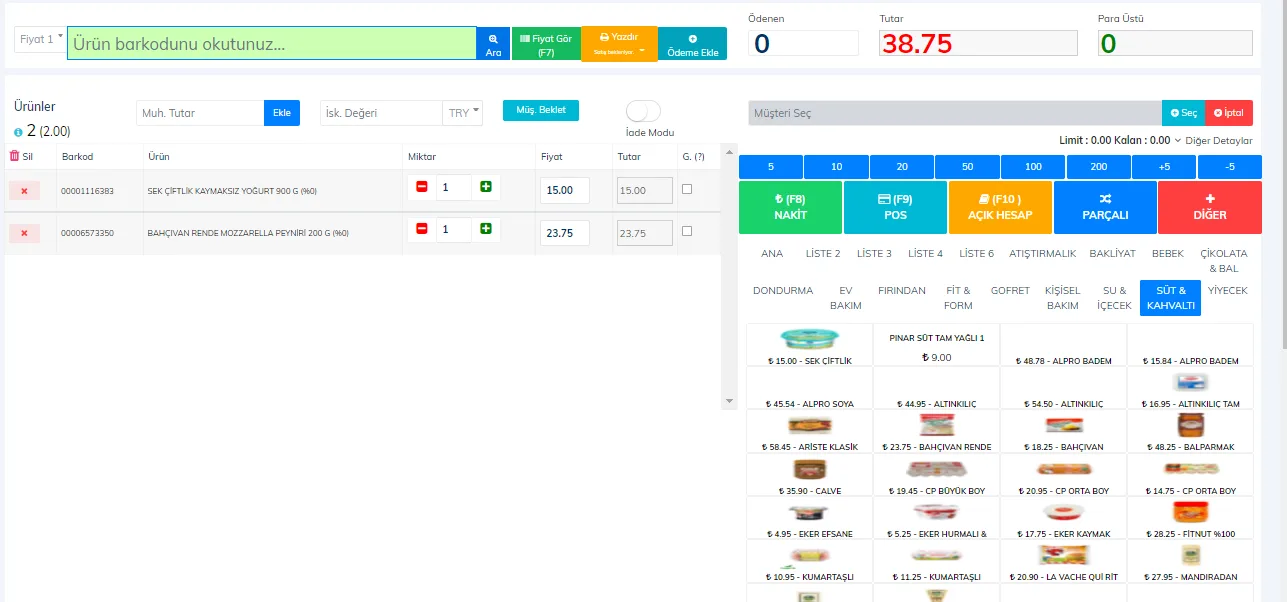
Task: Toggle the İade Modu switch
Action: [643, 112]
